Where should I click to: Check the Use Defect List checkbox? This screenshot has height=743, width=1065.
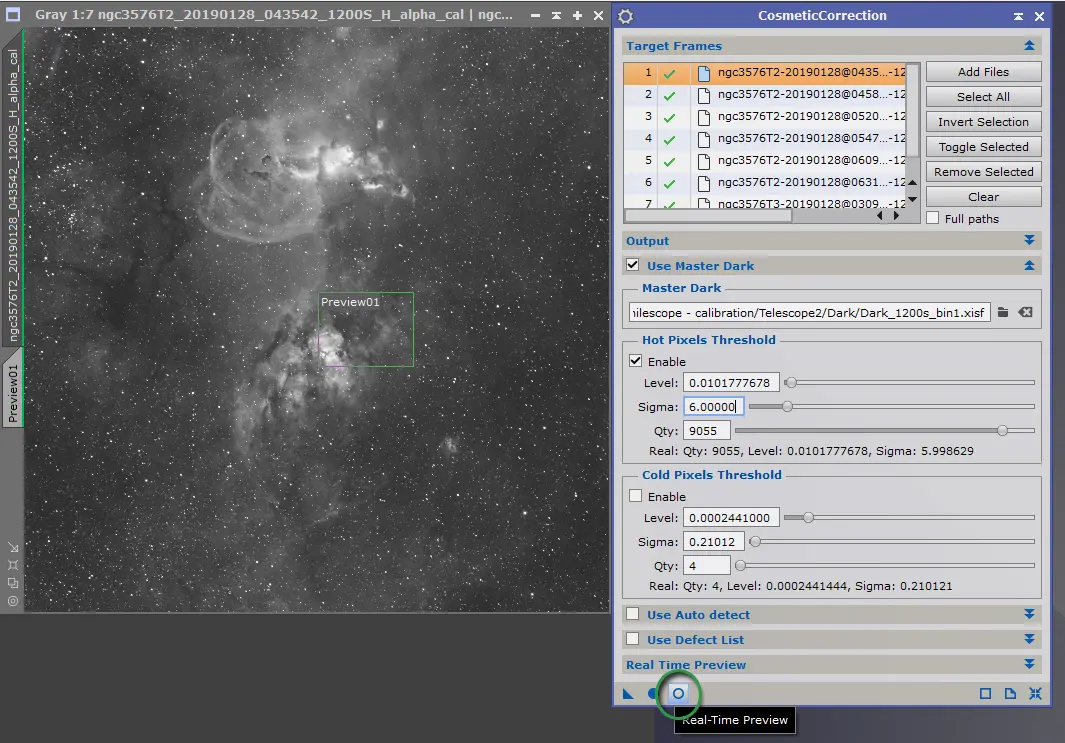[x=633, y=639]
